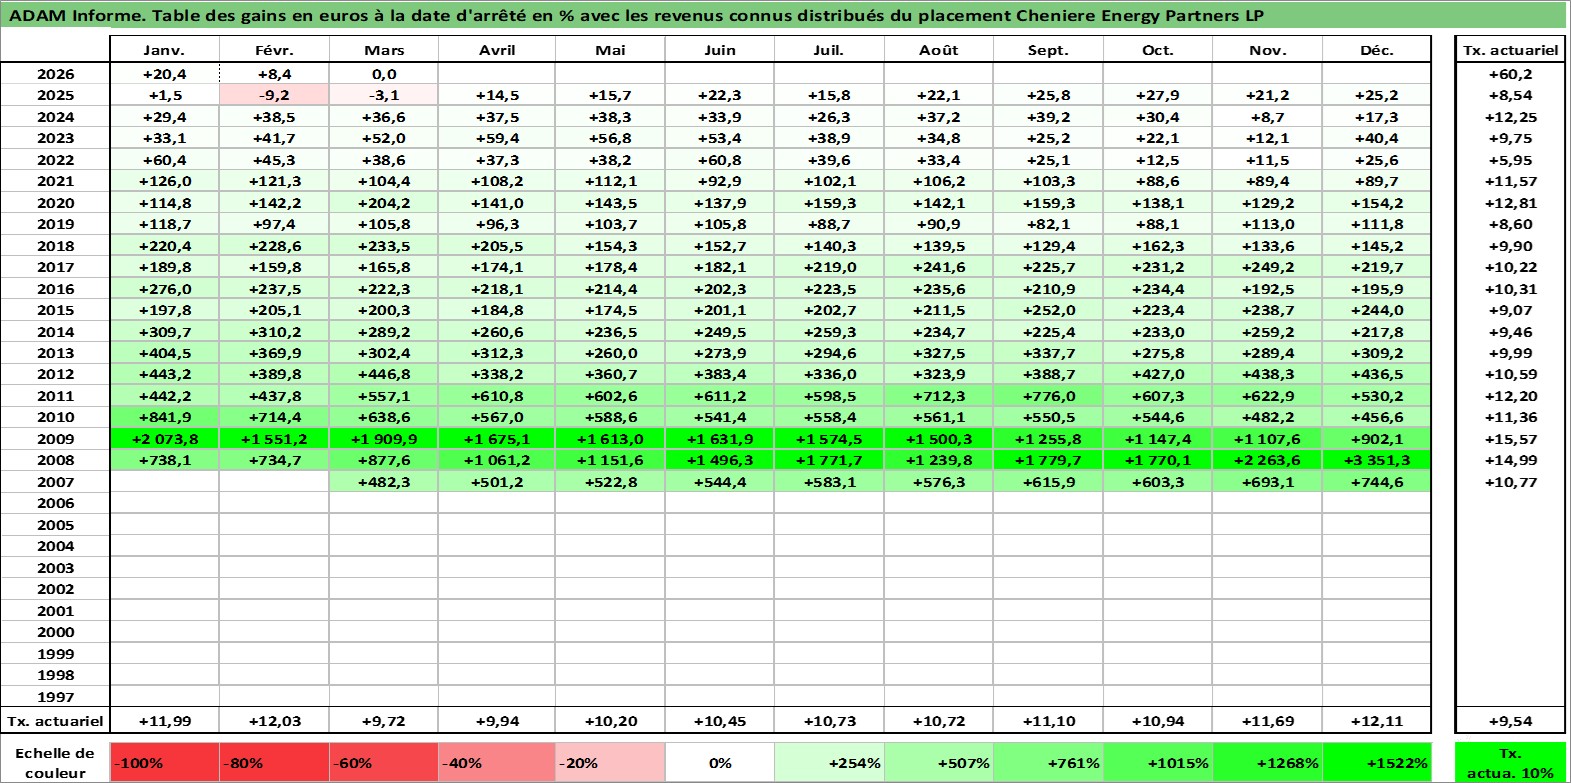Click the '+11,99' rate under Janv.
1571x783 pixels.
tap(164, 721)
